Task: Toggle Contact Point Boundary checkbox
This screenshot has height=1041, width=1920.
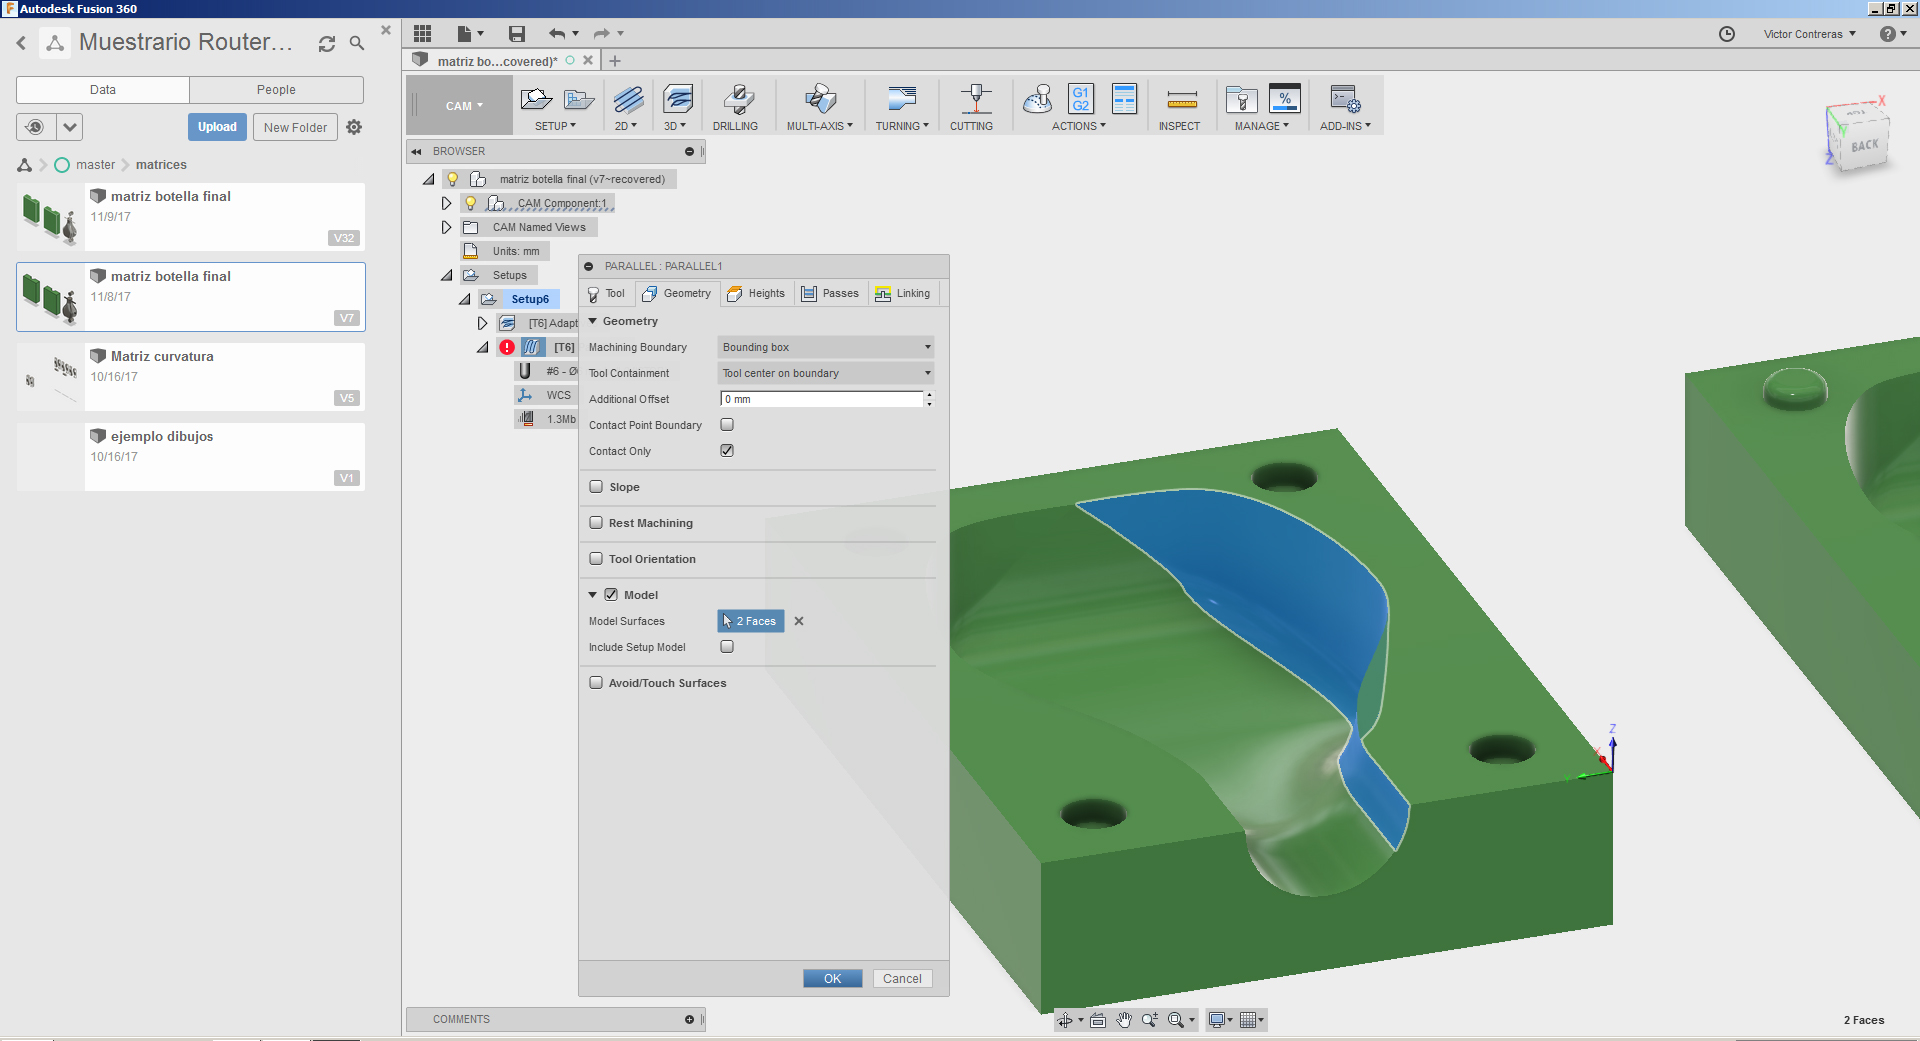Action: click(727, 425)
